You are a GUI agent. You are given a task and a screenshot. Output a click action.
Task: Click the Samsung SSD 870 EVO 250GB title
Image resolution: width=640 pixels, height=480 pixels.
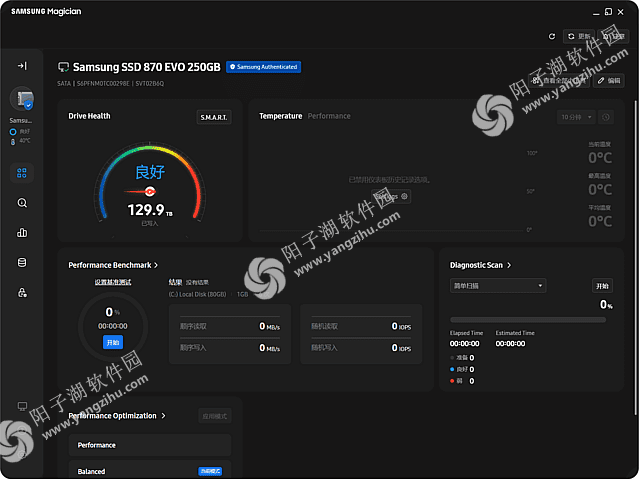pyautogui.click(x=147, y=67)
